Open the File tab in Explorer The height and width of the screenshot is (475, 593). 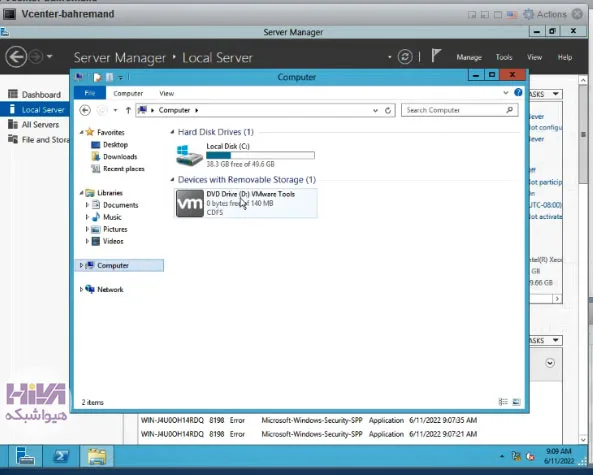click(x=90, y=93)
